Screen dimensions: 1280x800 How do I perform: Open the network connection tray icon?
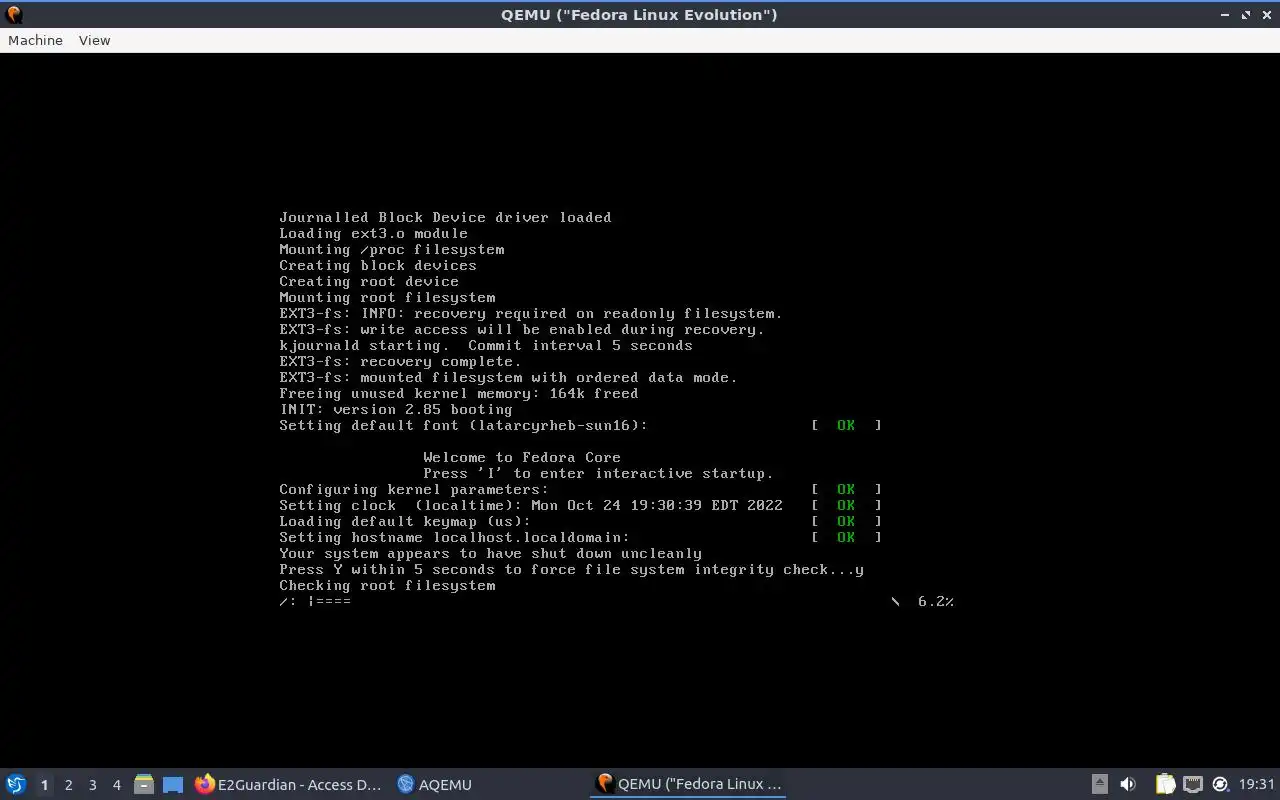tap(1193, 784)
